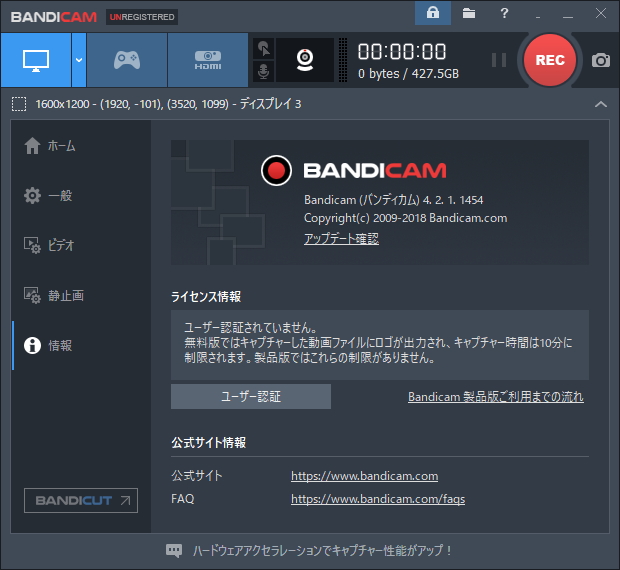This screenshot has width=620, height=570.
Task: Click the hardware acceleration tip message
Action: [322, 550]
